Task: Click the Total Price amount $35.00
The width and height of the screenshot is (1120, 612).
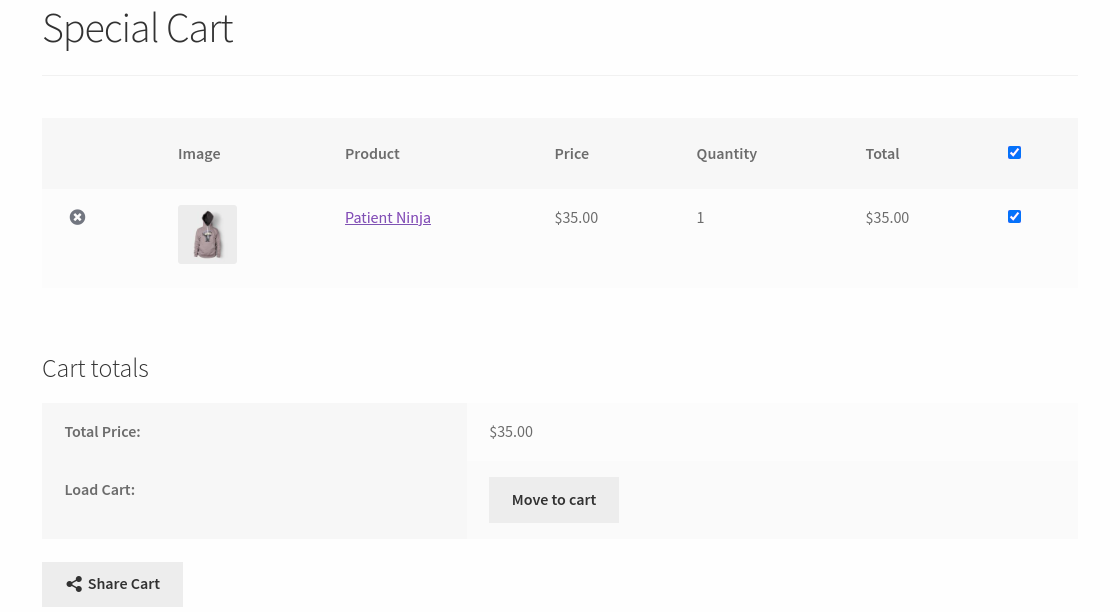Action: pos(510,431)
